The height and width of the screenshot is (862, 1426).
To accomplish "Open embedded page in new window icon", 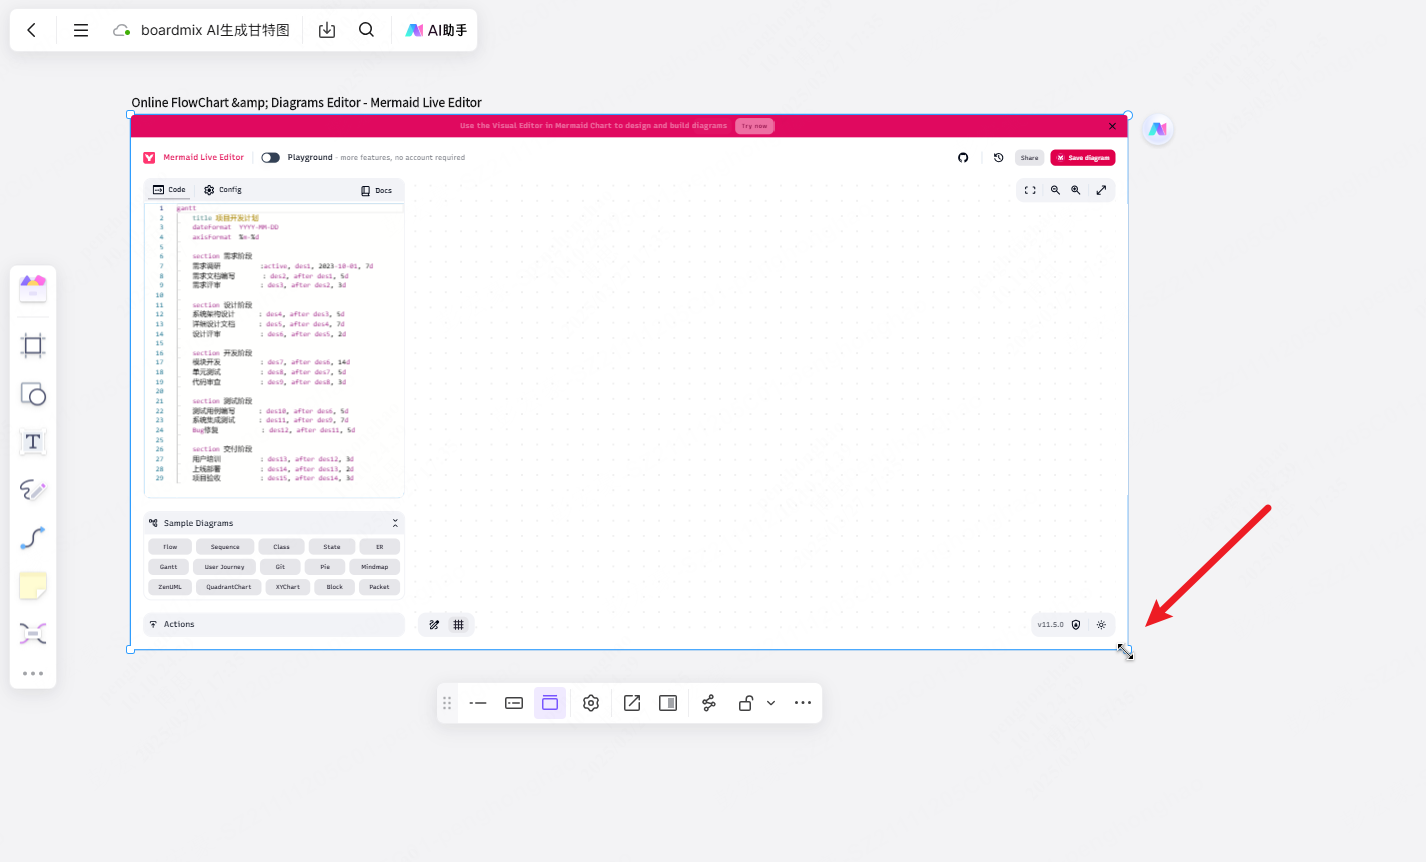I will coord(632,703).
